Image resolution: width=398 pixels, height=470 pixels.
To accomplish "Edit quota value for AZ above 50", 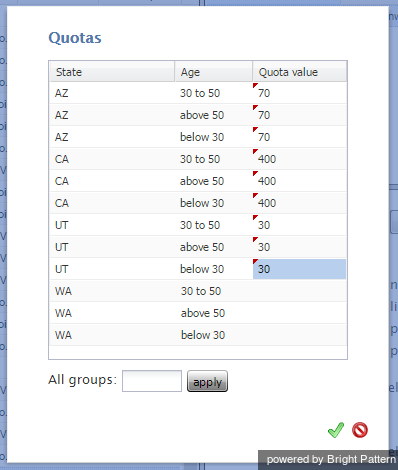I will pos(300,115).
